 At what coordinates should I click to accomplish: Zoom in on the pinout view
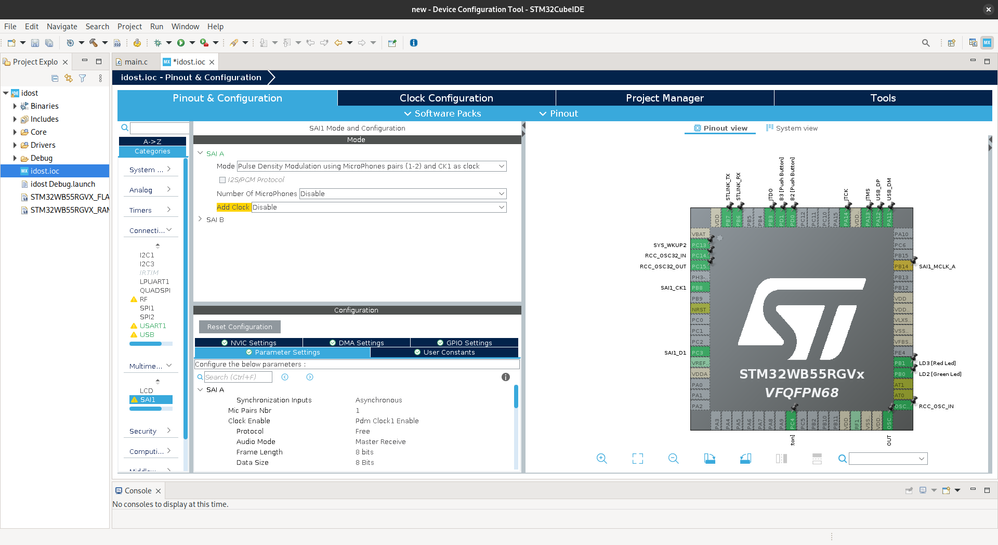(x=601, y=458)
